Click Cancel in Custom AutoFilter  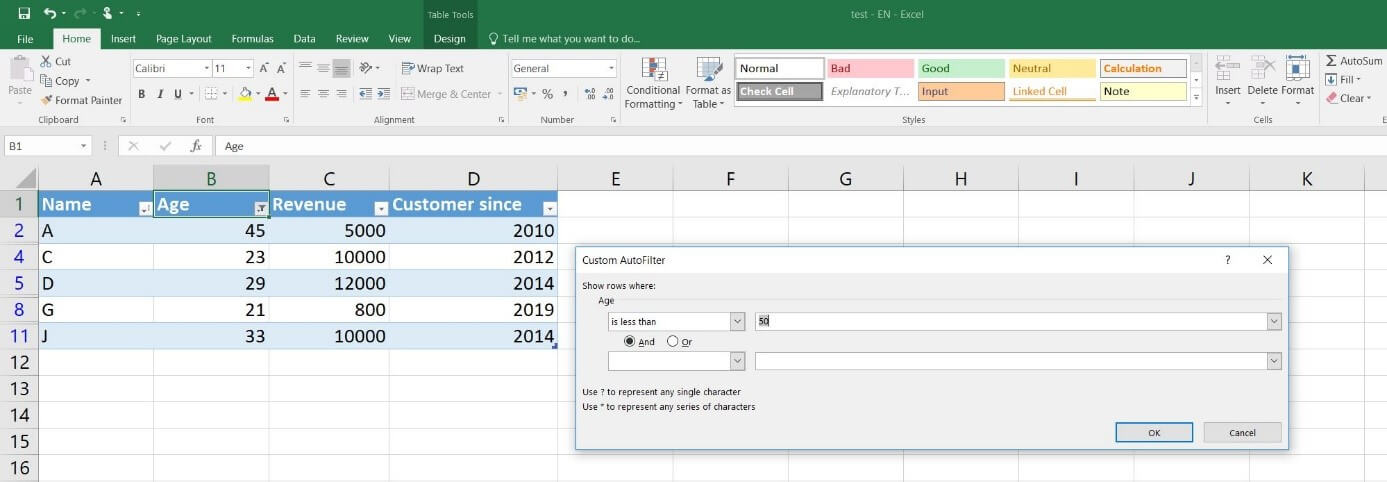point(1243,432)
